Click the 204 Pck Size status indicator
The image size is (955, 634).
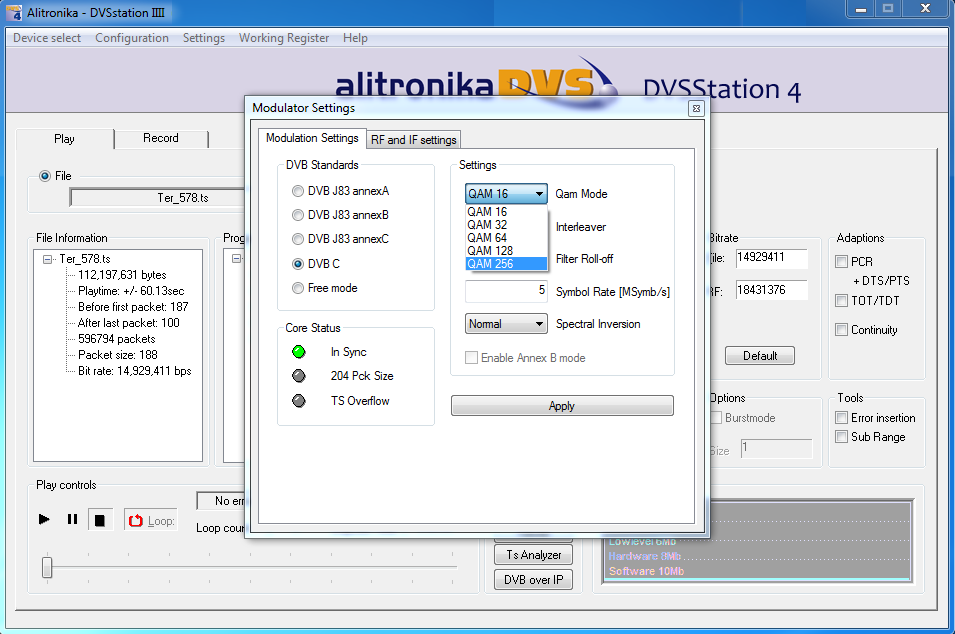(298, 376)
